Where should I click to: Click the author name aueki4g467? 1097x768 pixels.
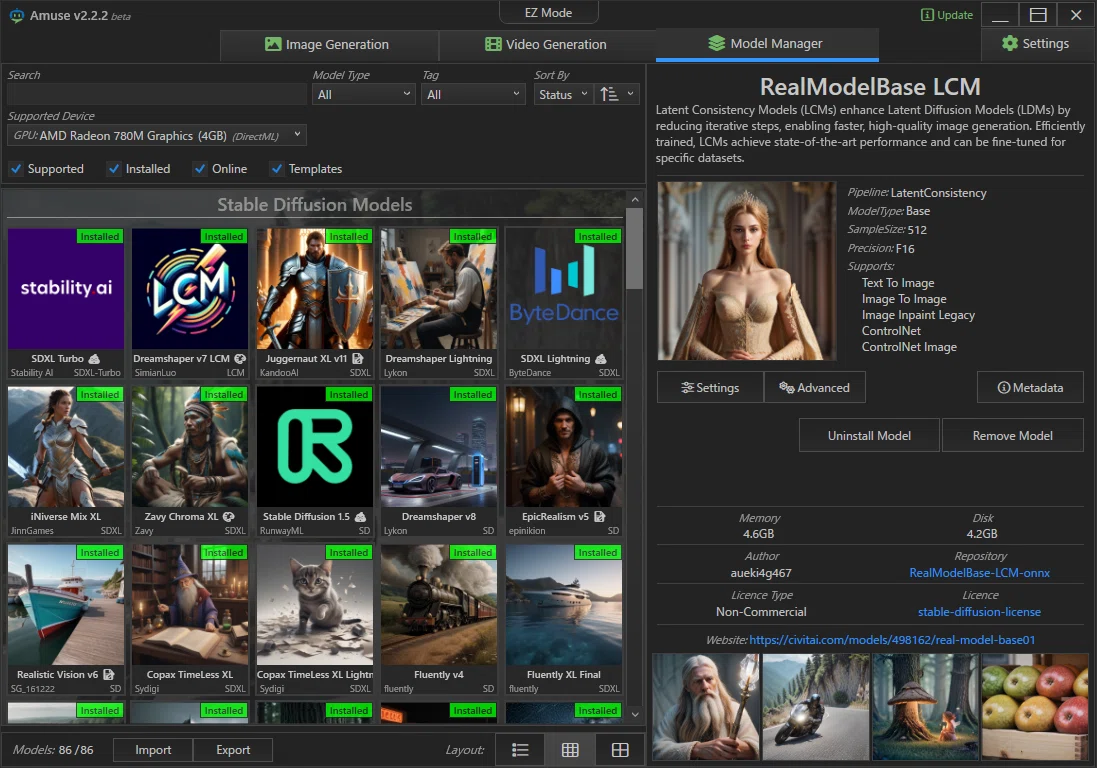[x=761, y=573]
